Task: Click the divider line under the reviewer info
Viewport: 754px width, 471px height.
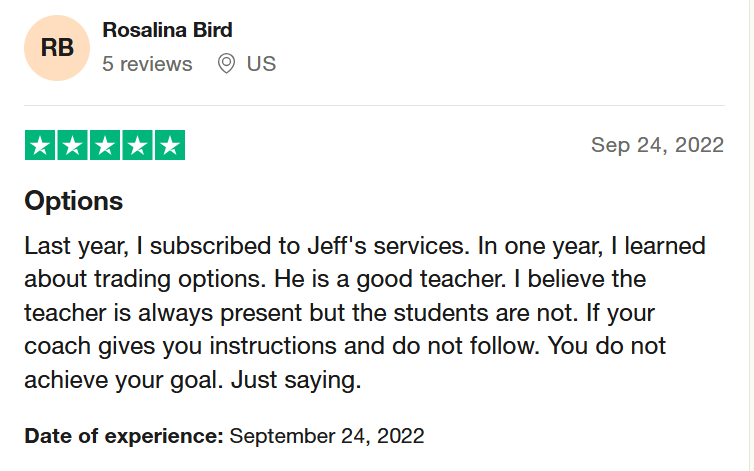Action: tap(375, 105)
